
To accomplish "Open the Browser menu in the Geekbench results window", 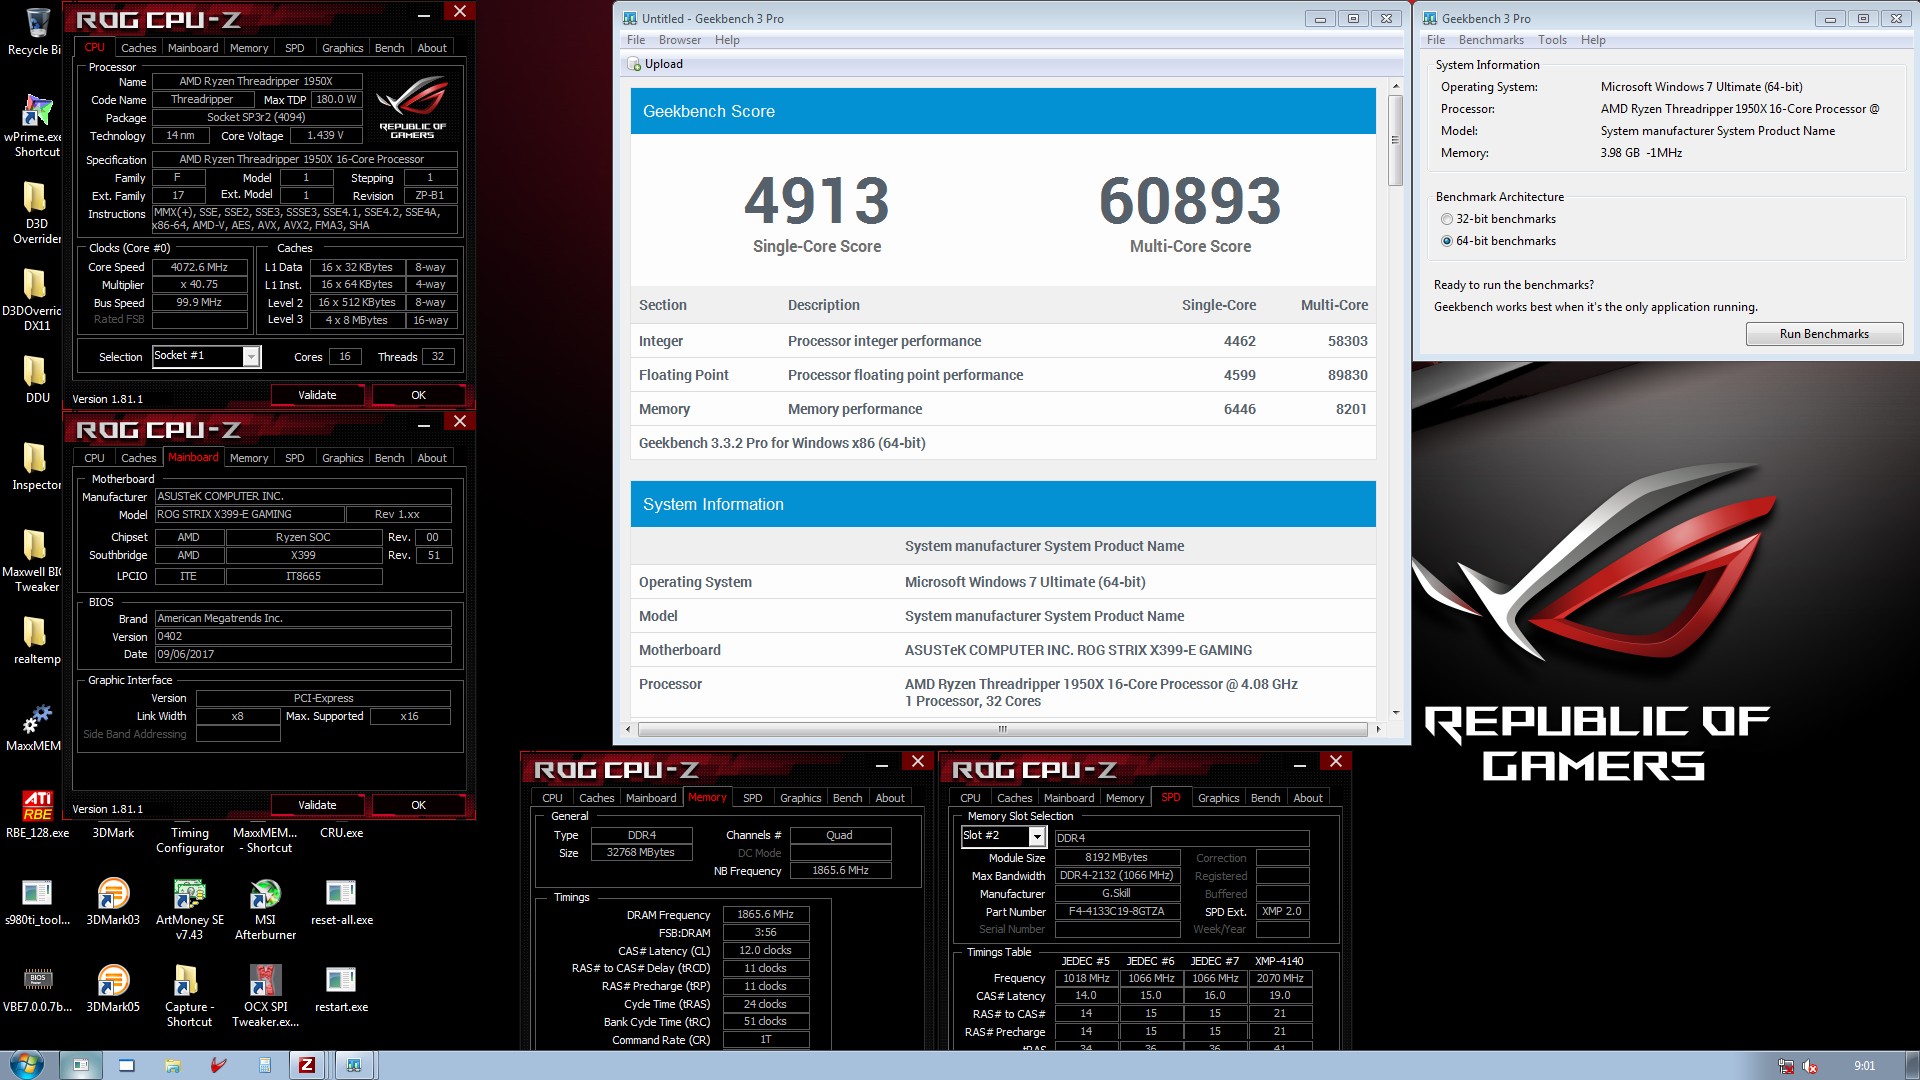I will (x=679, y=40).
